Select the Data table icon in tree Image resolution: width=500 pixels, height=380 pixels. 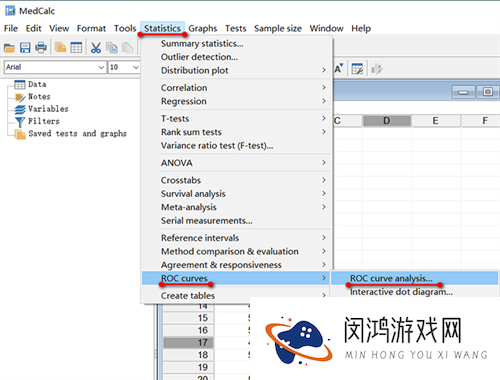[20, 85]
